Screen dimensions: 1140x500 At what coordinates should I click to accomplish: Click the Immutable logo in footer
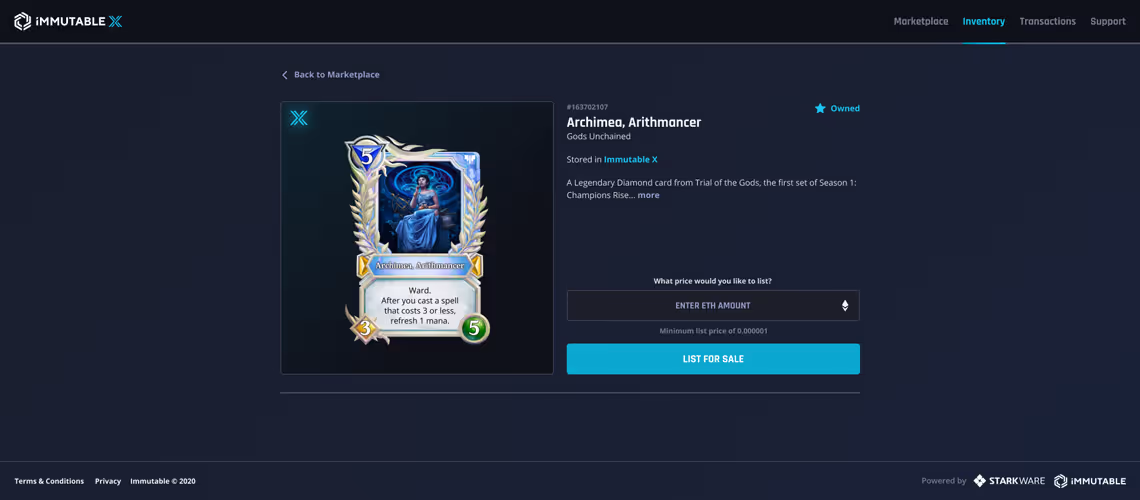1090,480
